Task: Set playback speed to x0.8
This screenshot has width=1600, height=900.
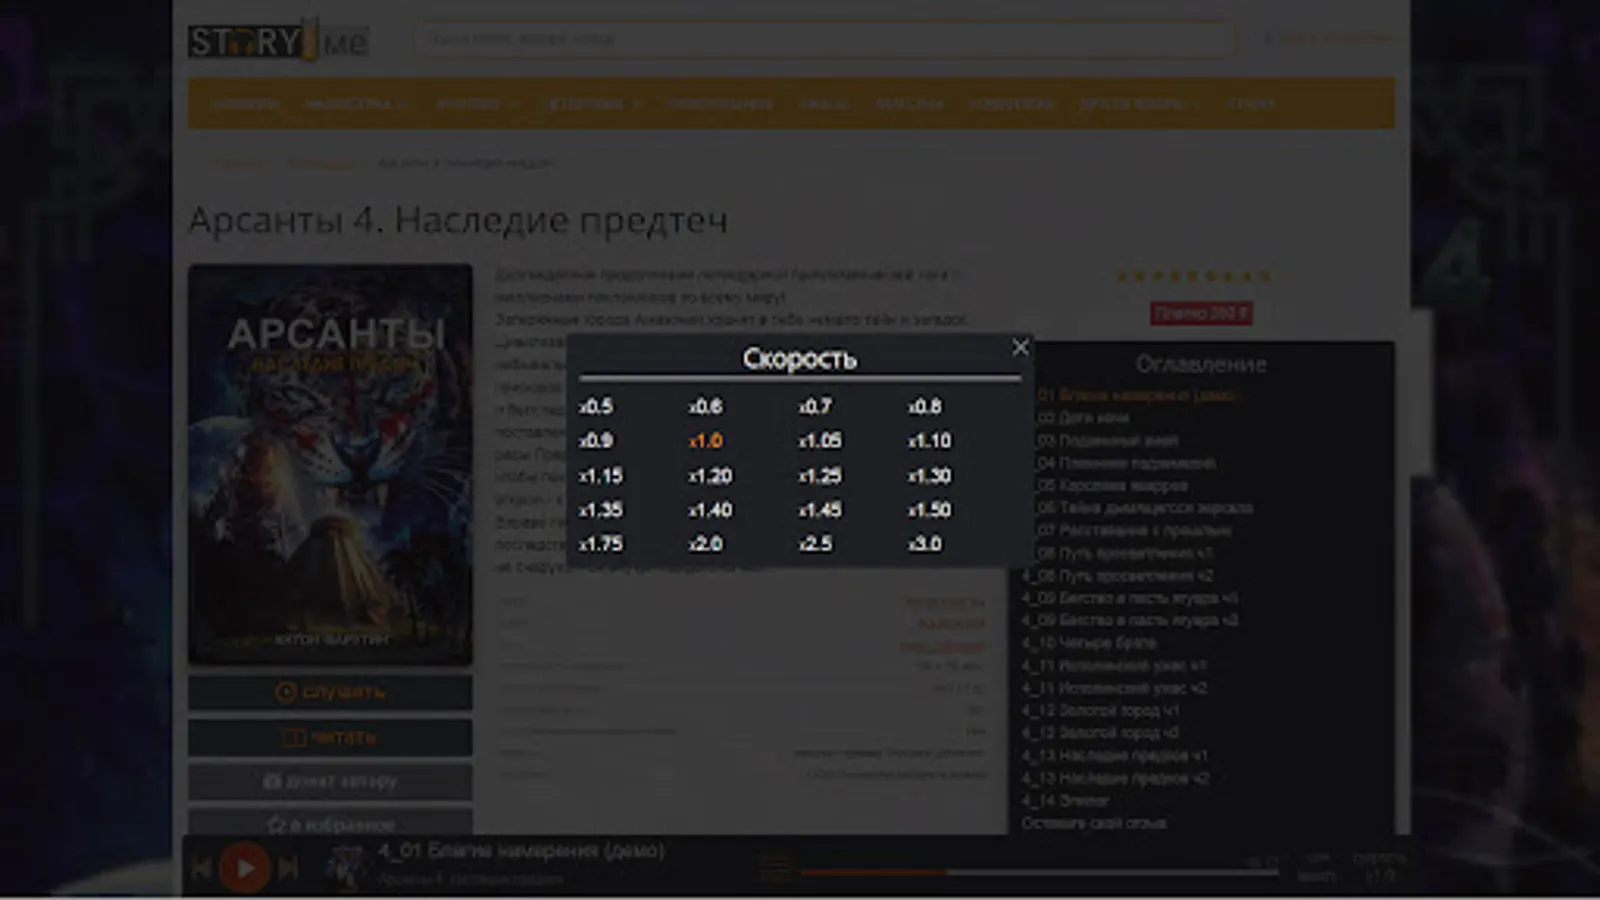Action: [x=925, y=407]
